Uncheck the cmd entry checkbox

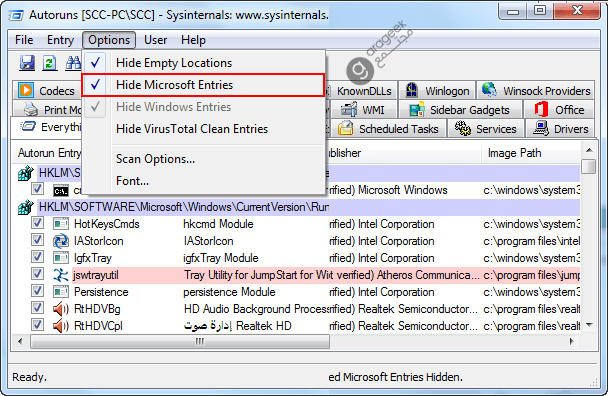click(37, 189)
